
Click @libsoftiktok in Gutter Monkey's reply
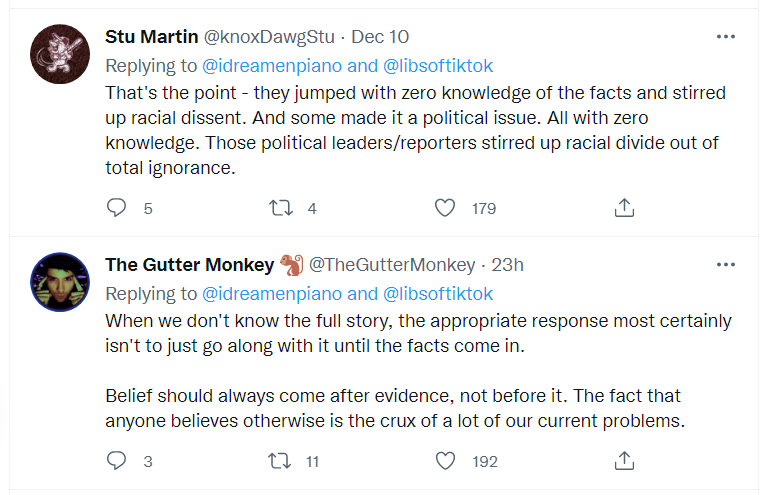[437, 294]
